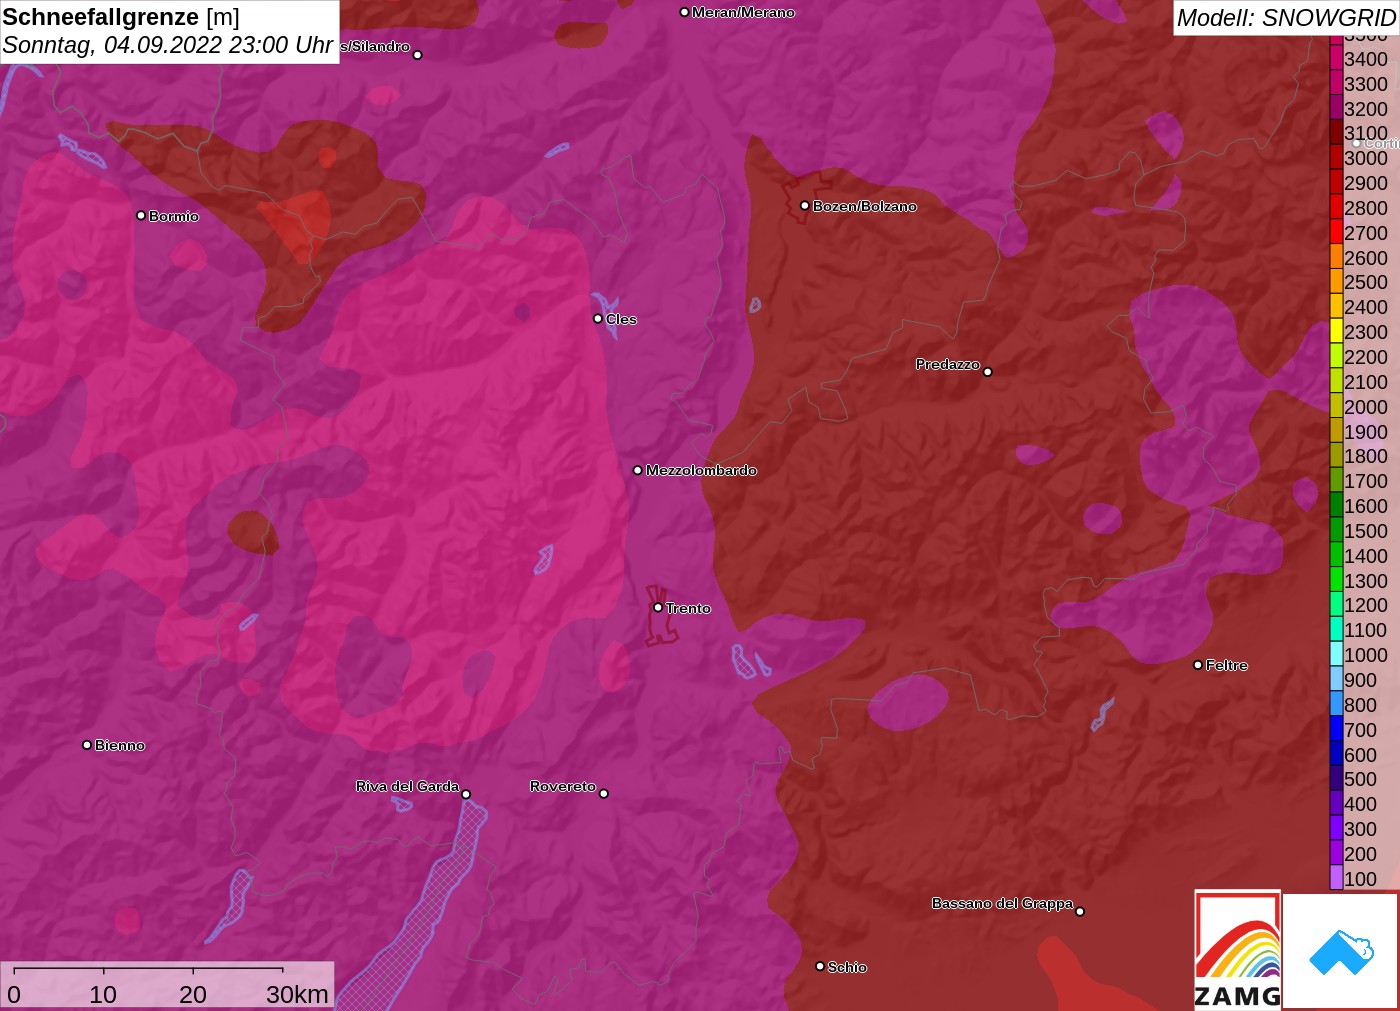Click the blue snow house logo
The width and height of the screenshot is (1400, 1011).
[1340, 951]
